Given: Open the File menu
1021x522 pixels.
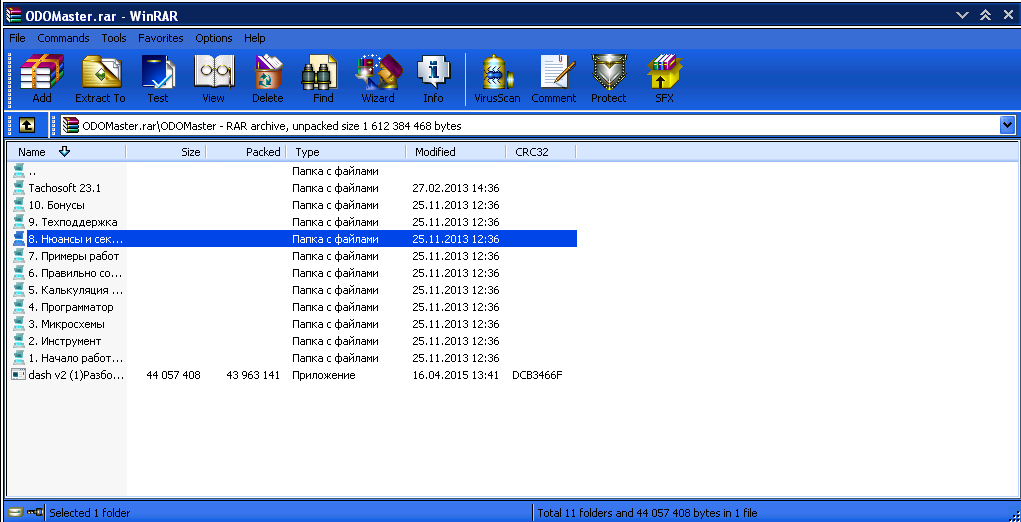Looking at the screenshot, I should pos(18,38).
